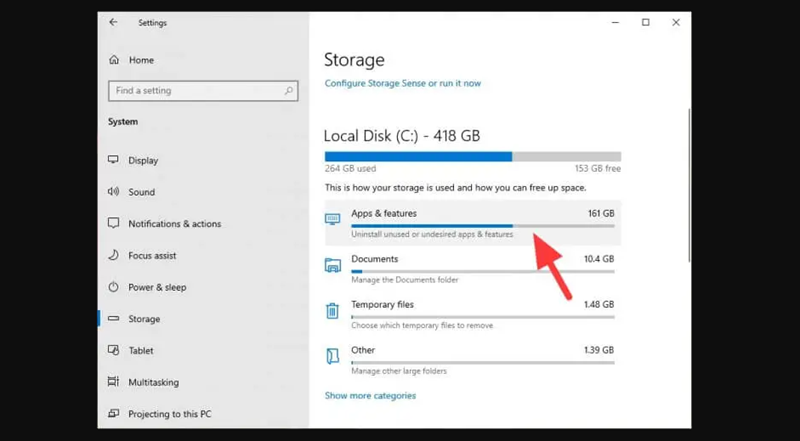
Task: Click the Power & sleep icon
Action: click(x=114, y=287)
